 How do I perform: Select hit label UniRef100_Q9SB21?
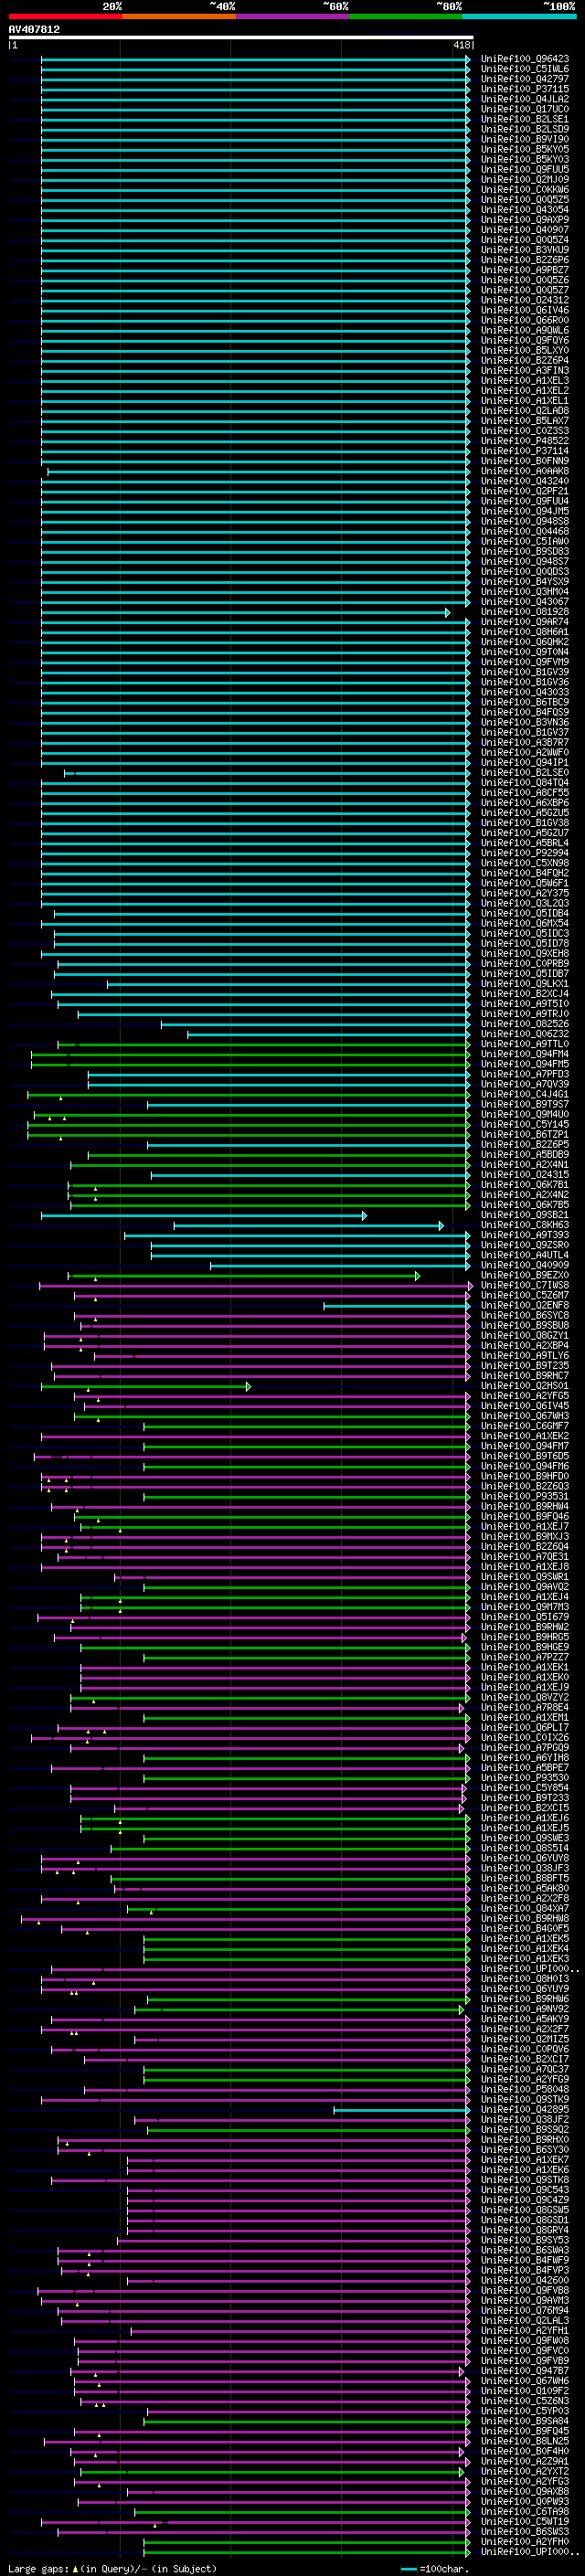pos(525,1215)
